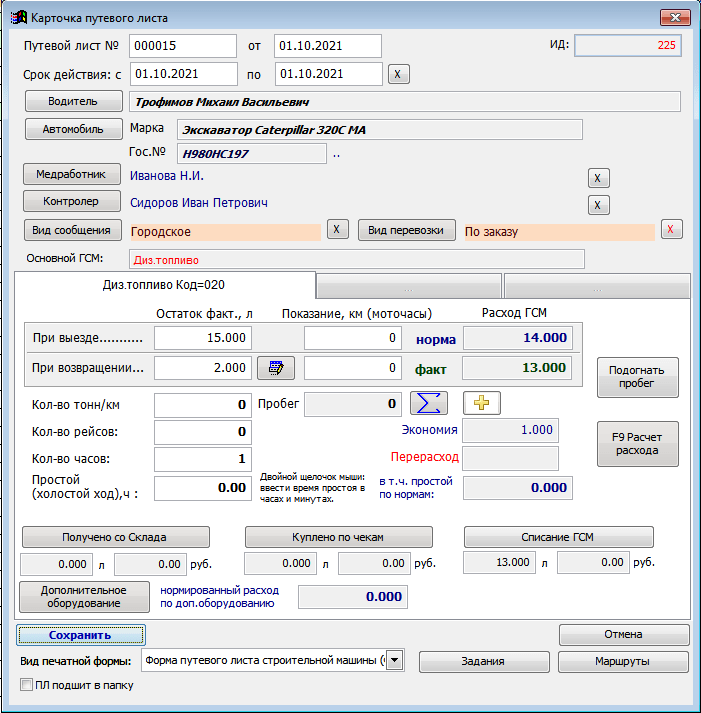Open the Медработник selection button
This screenshot has width=701, height=713.
72,174
